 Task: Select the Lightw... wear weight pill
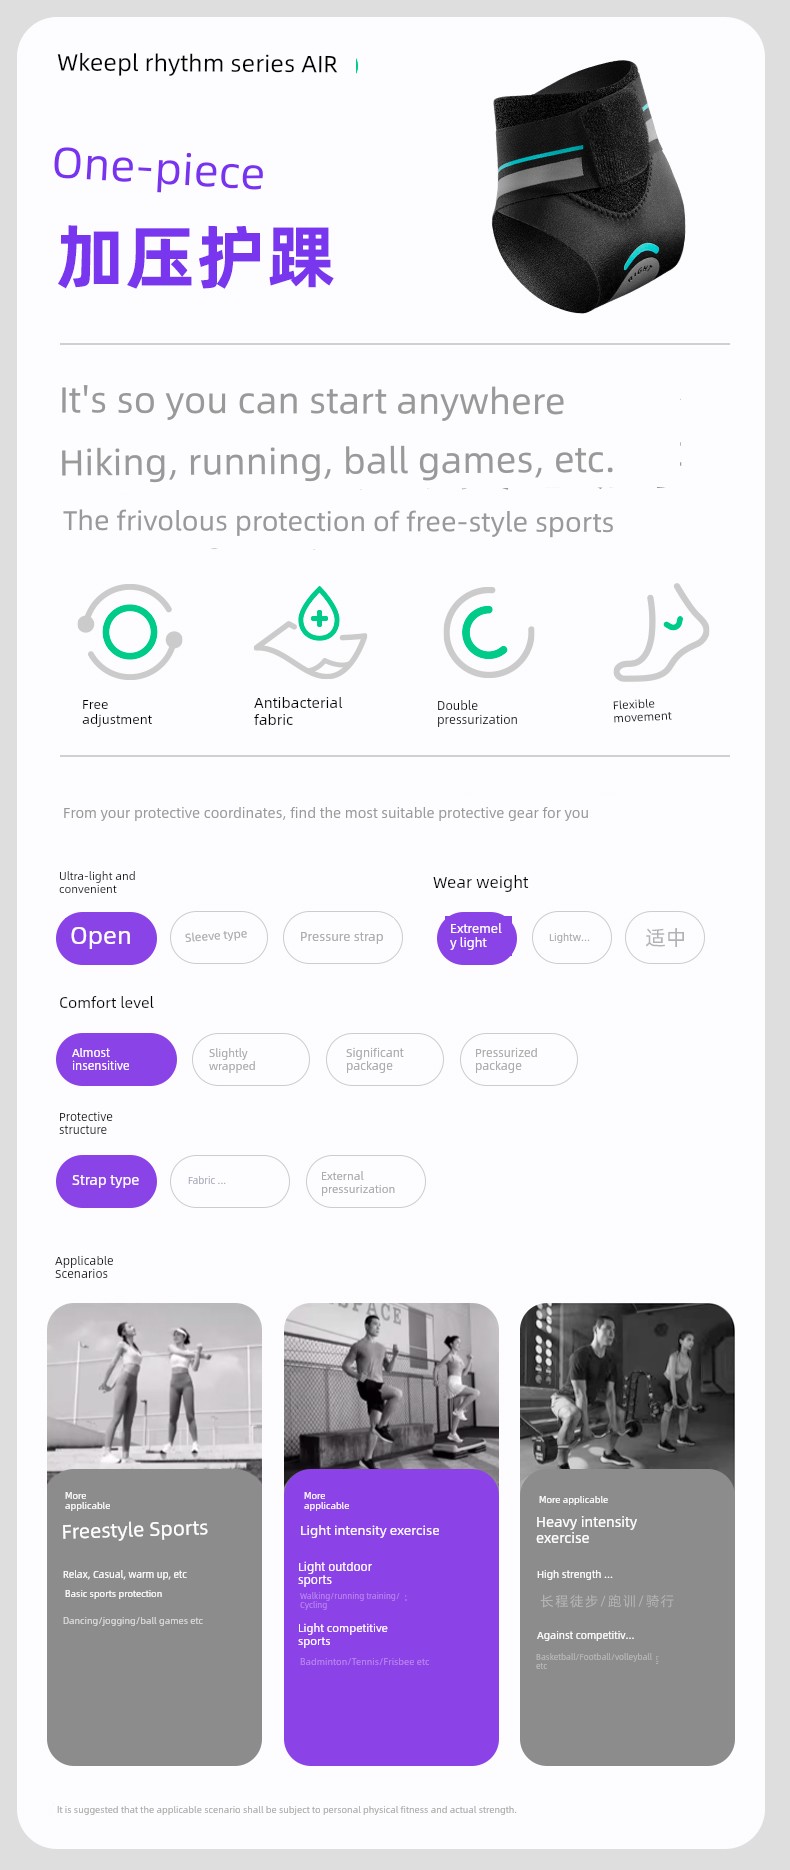click(x=571, y=938)
